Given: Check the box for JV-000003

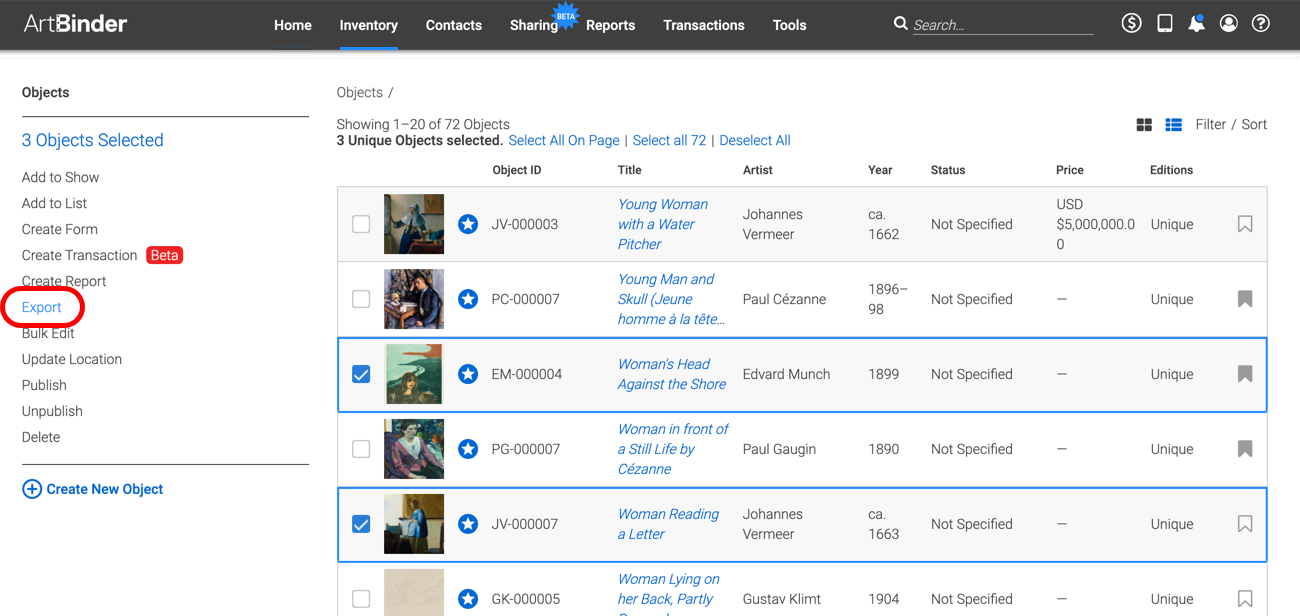Looking at the screenshot, I should 361,224.
